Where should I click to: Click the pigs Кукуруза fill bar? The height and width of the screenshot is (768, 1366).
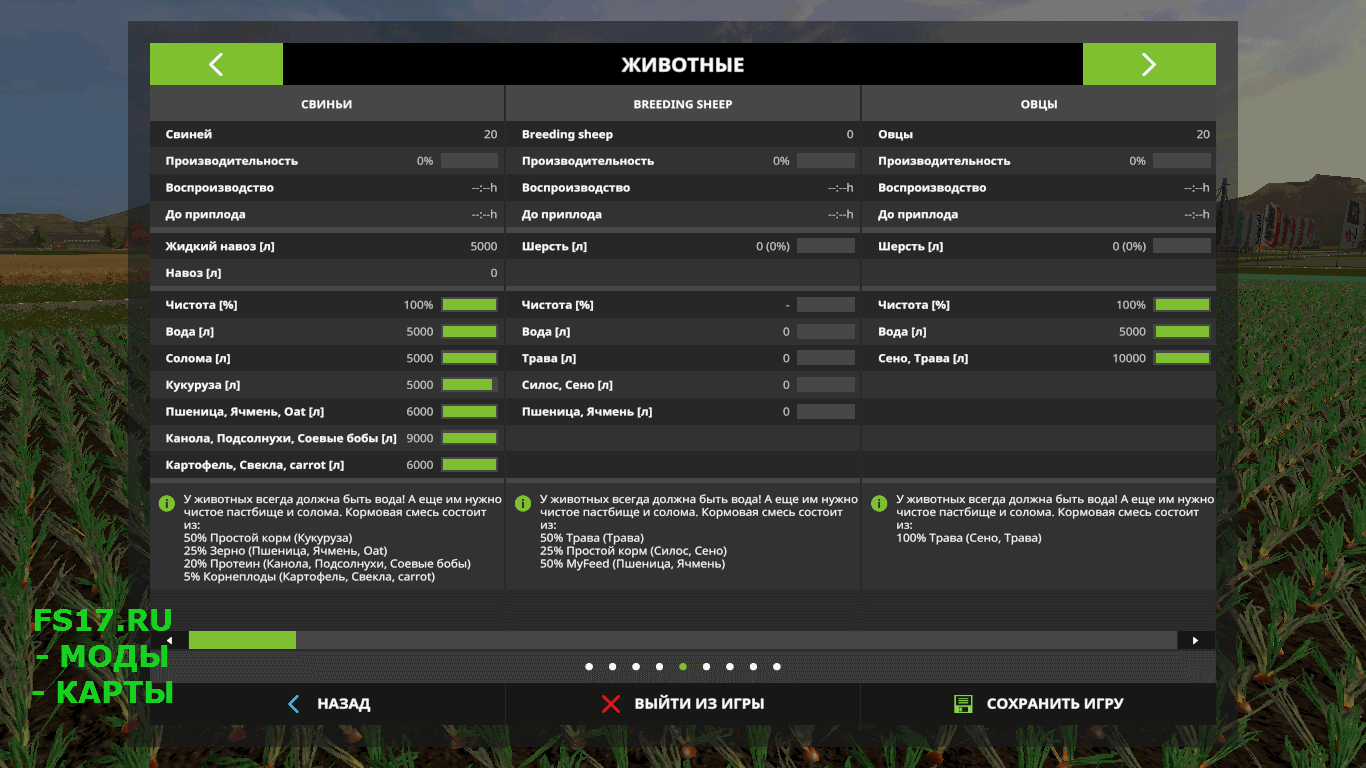coord(469,385)
